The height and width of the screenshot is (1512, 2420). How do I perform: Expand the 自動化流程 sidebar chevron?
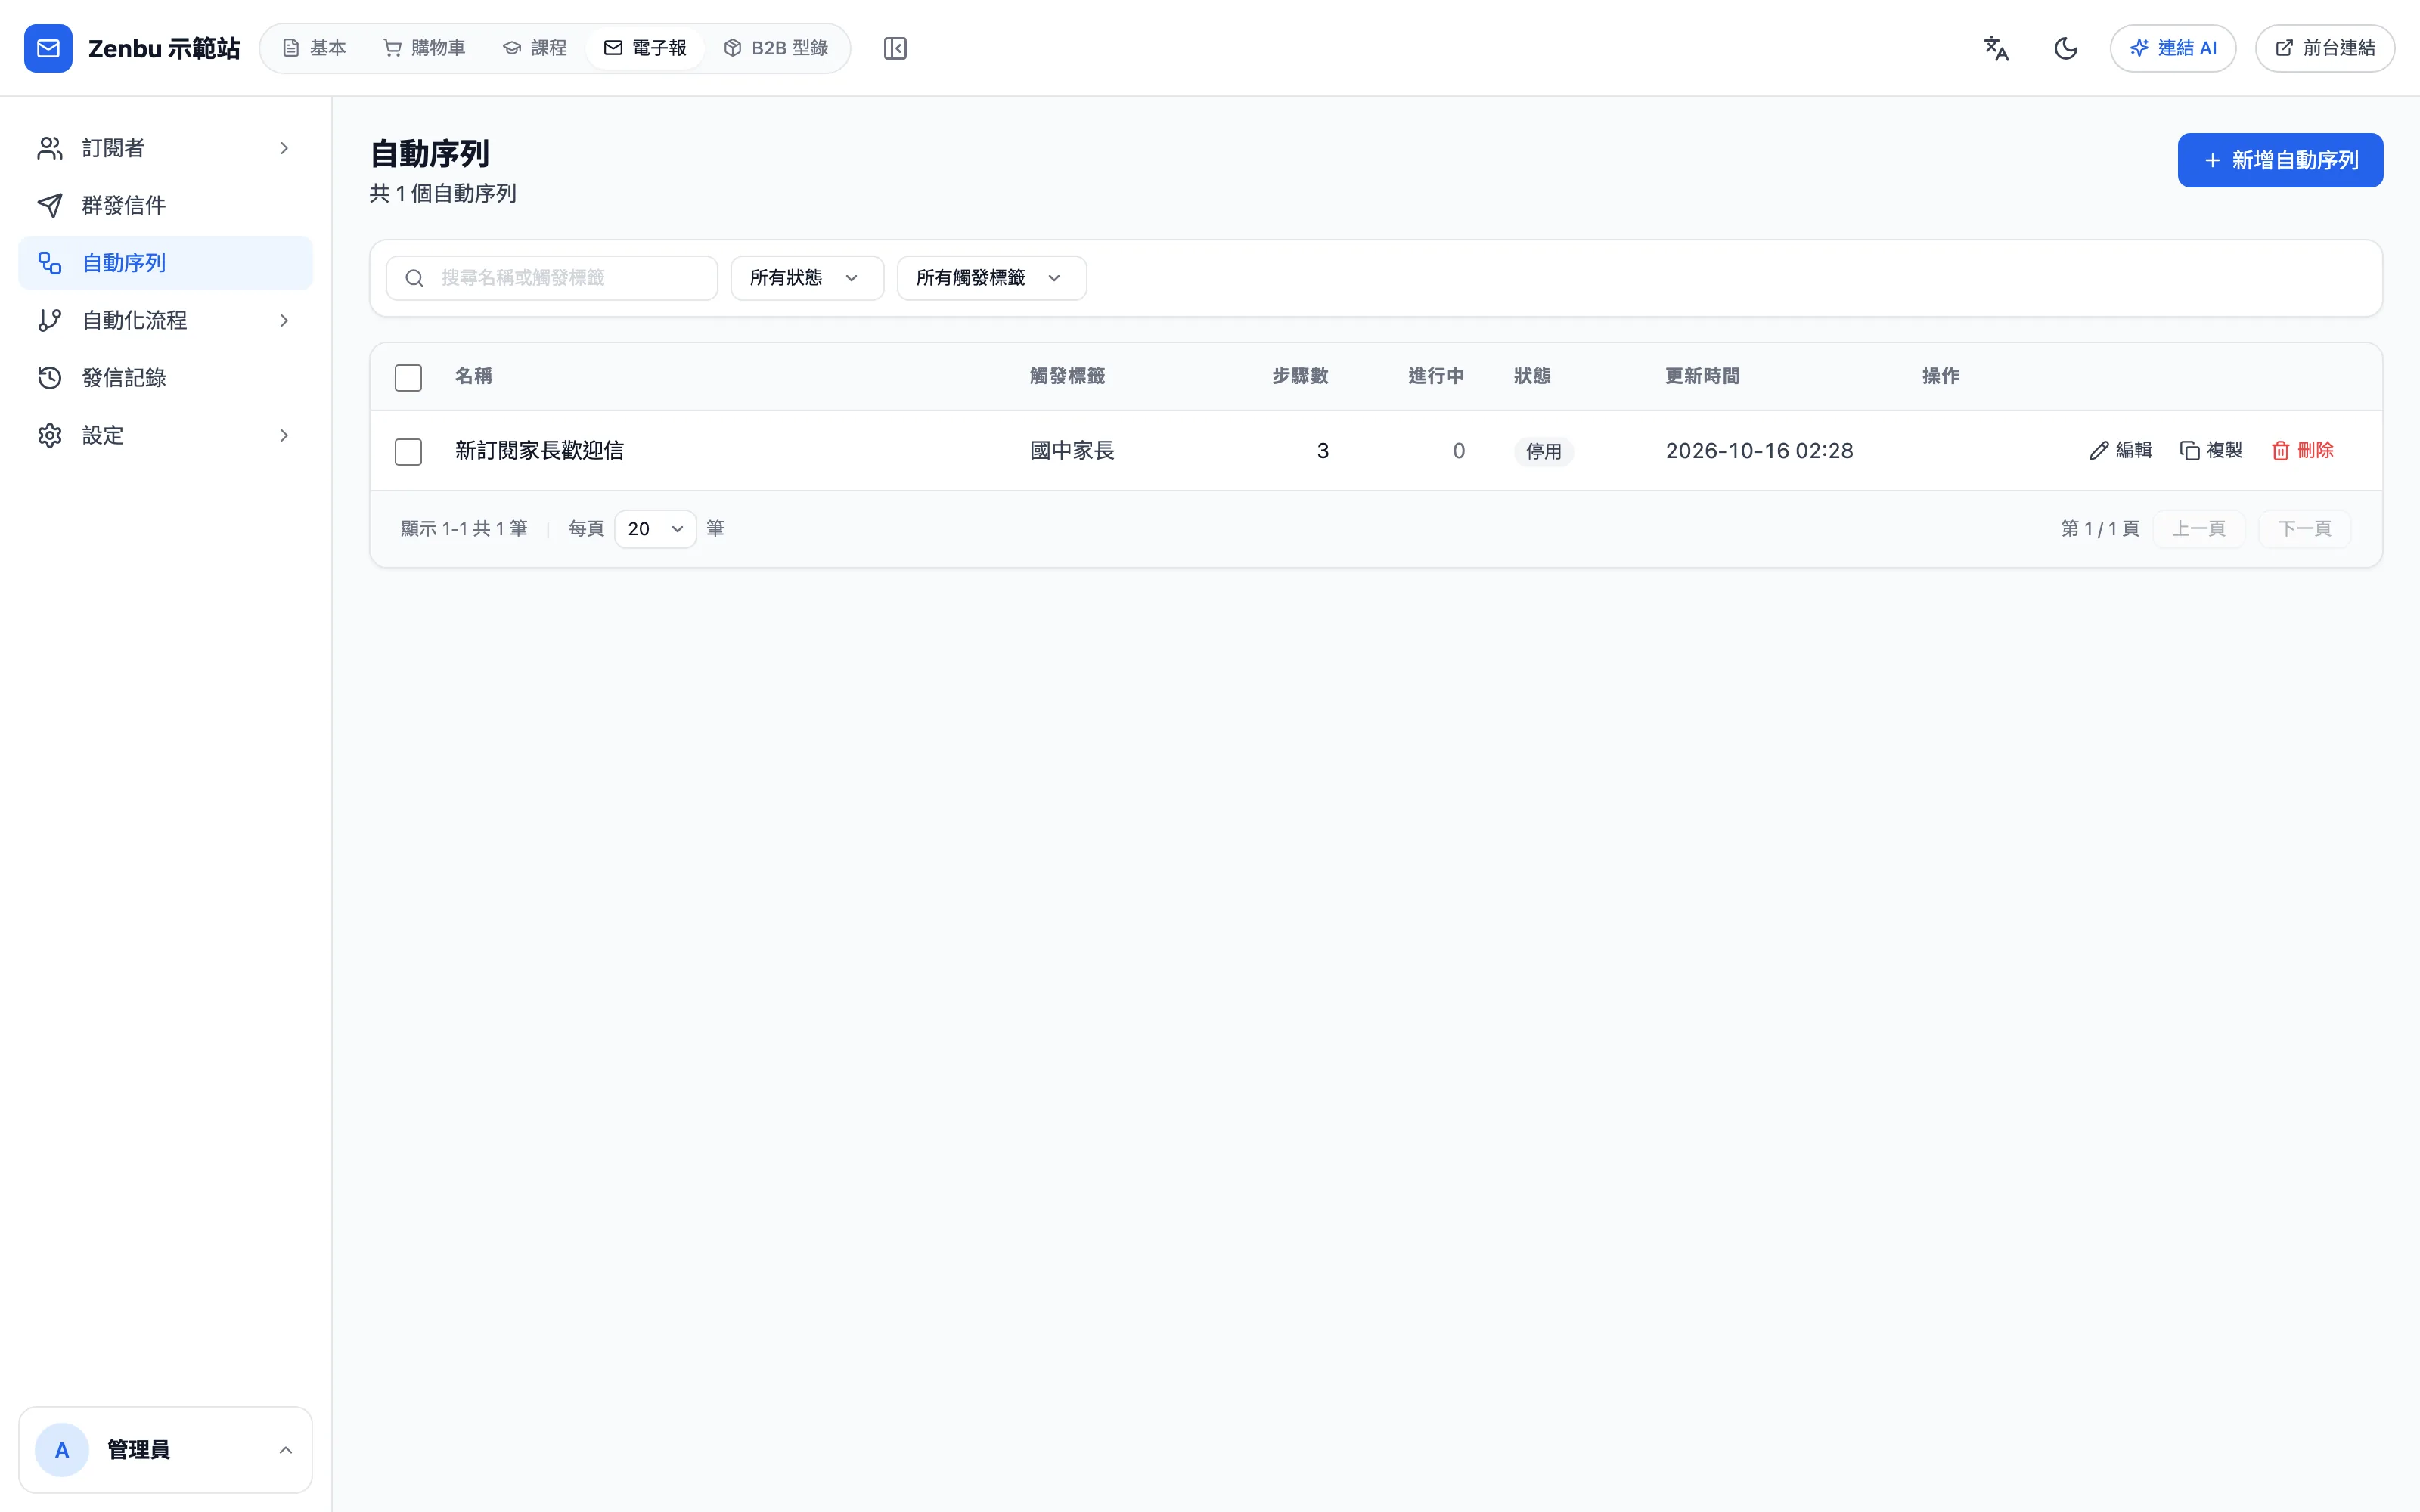pos(284,320)
